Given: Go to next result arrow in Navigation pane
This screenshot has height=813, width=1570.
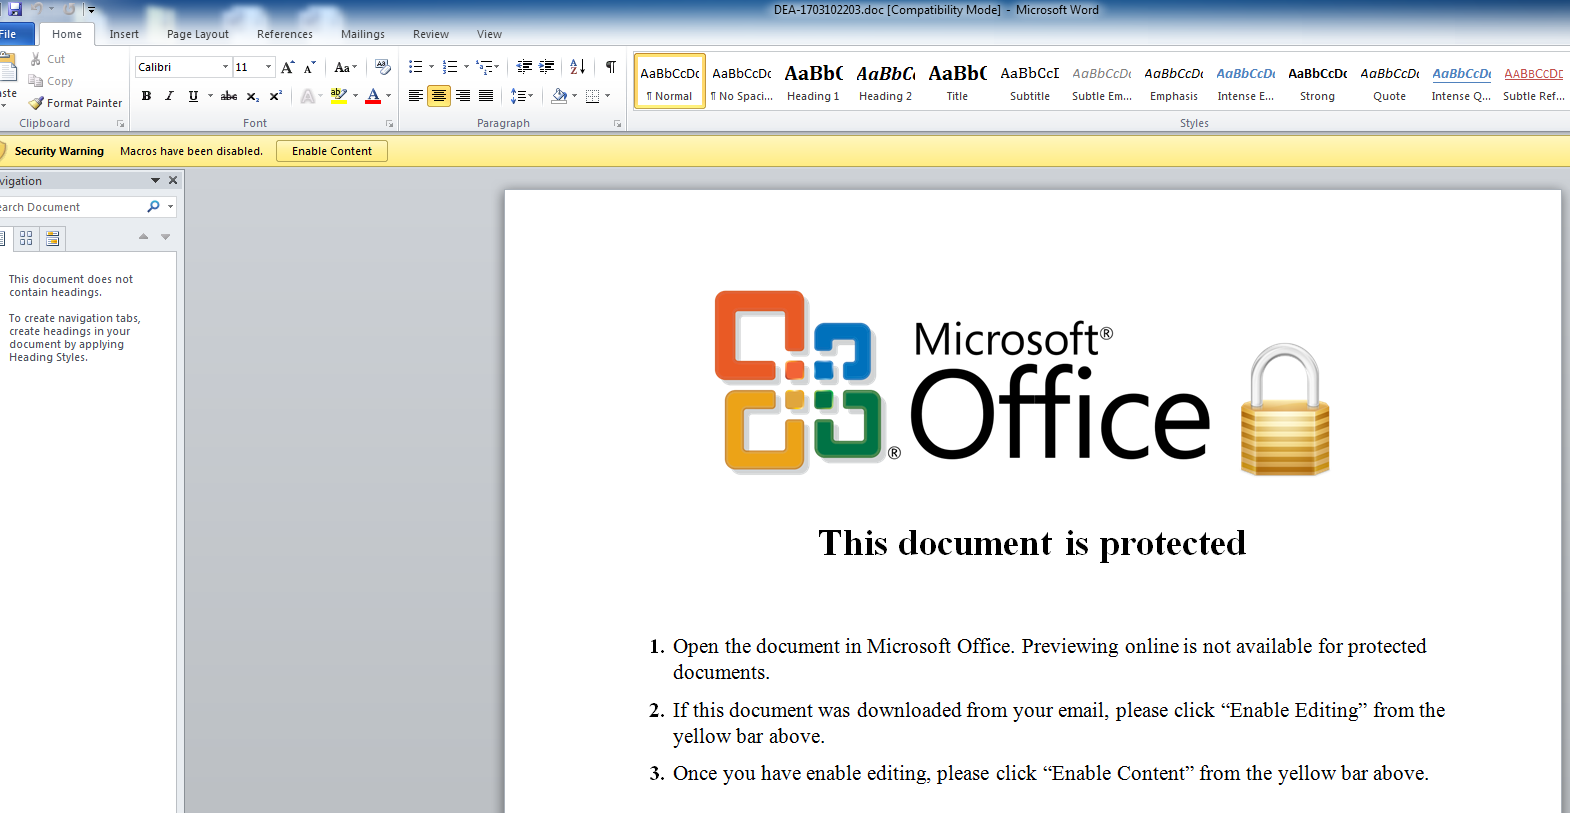Looking at the screenshot, I should (x=166, y=237).
